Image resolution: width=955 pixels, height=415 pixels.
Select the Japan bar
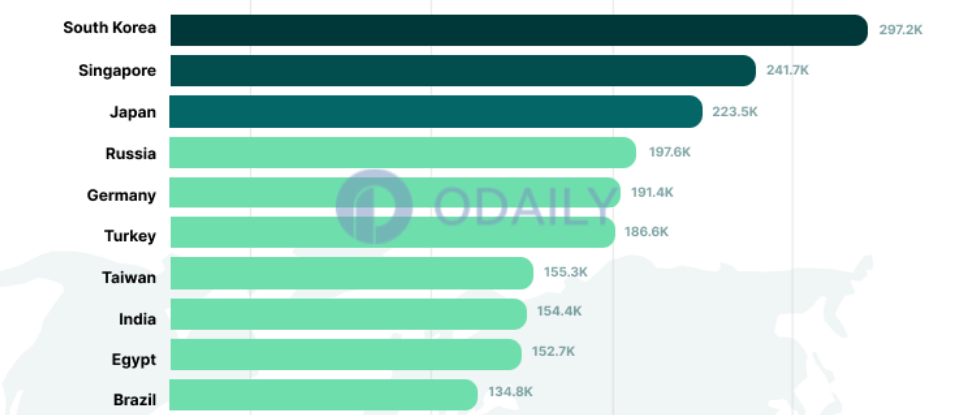[x=436, y=112]
